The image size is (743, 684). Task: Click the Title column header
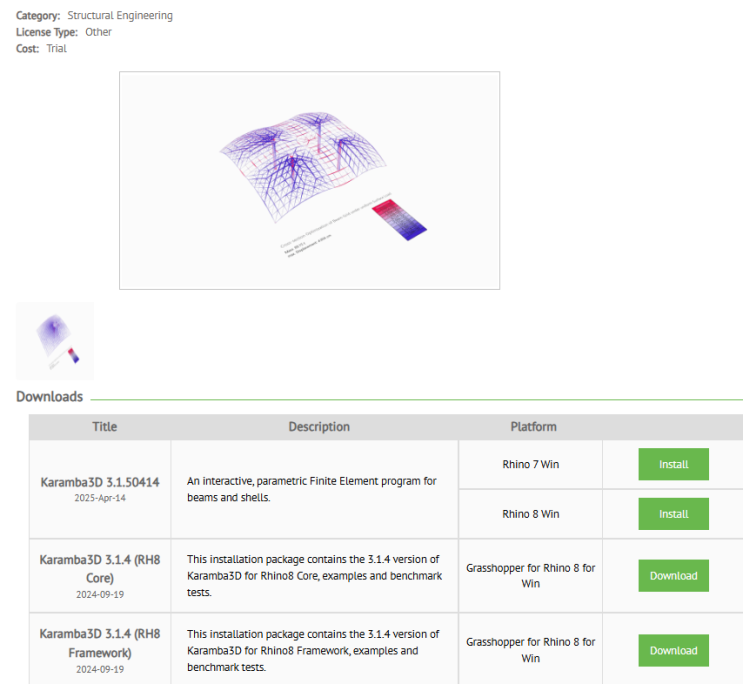[x=105, y=427]
